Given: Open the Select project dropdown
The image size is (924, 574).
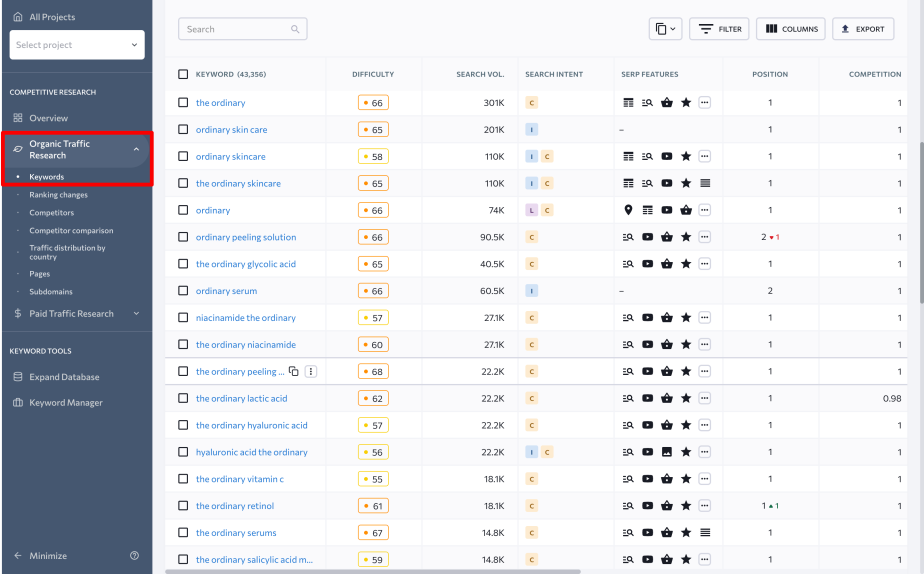Looking at the screenshot, I should [x=77, y=45].
